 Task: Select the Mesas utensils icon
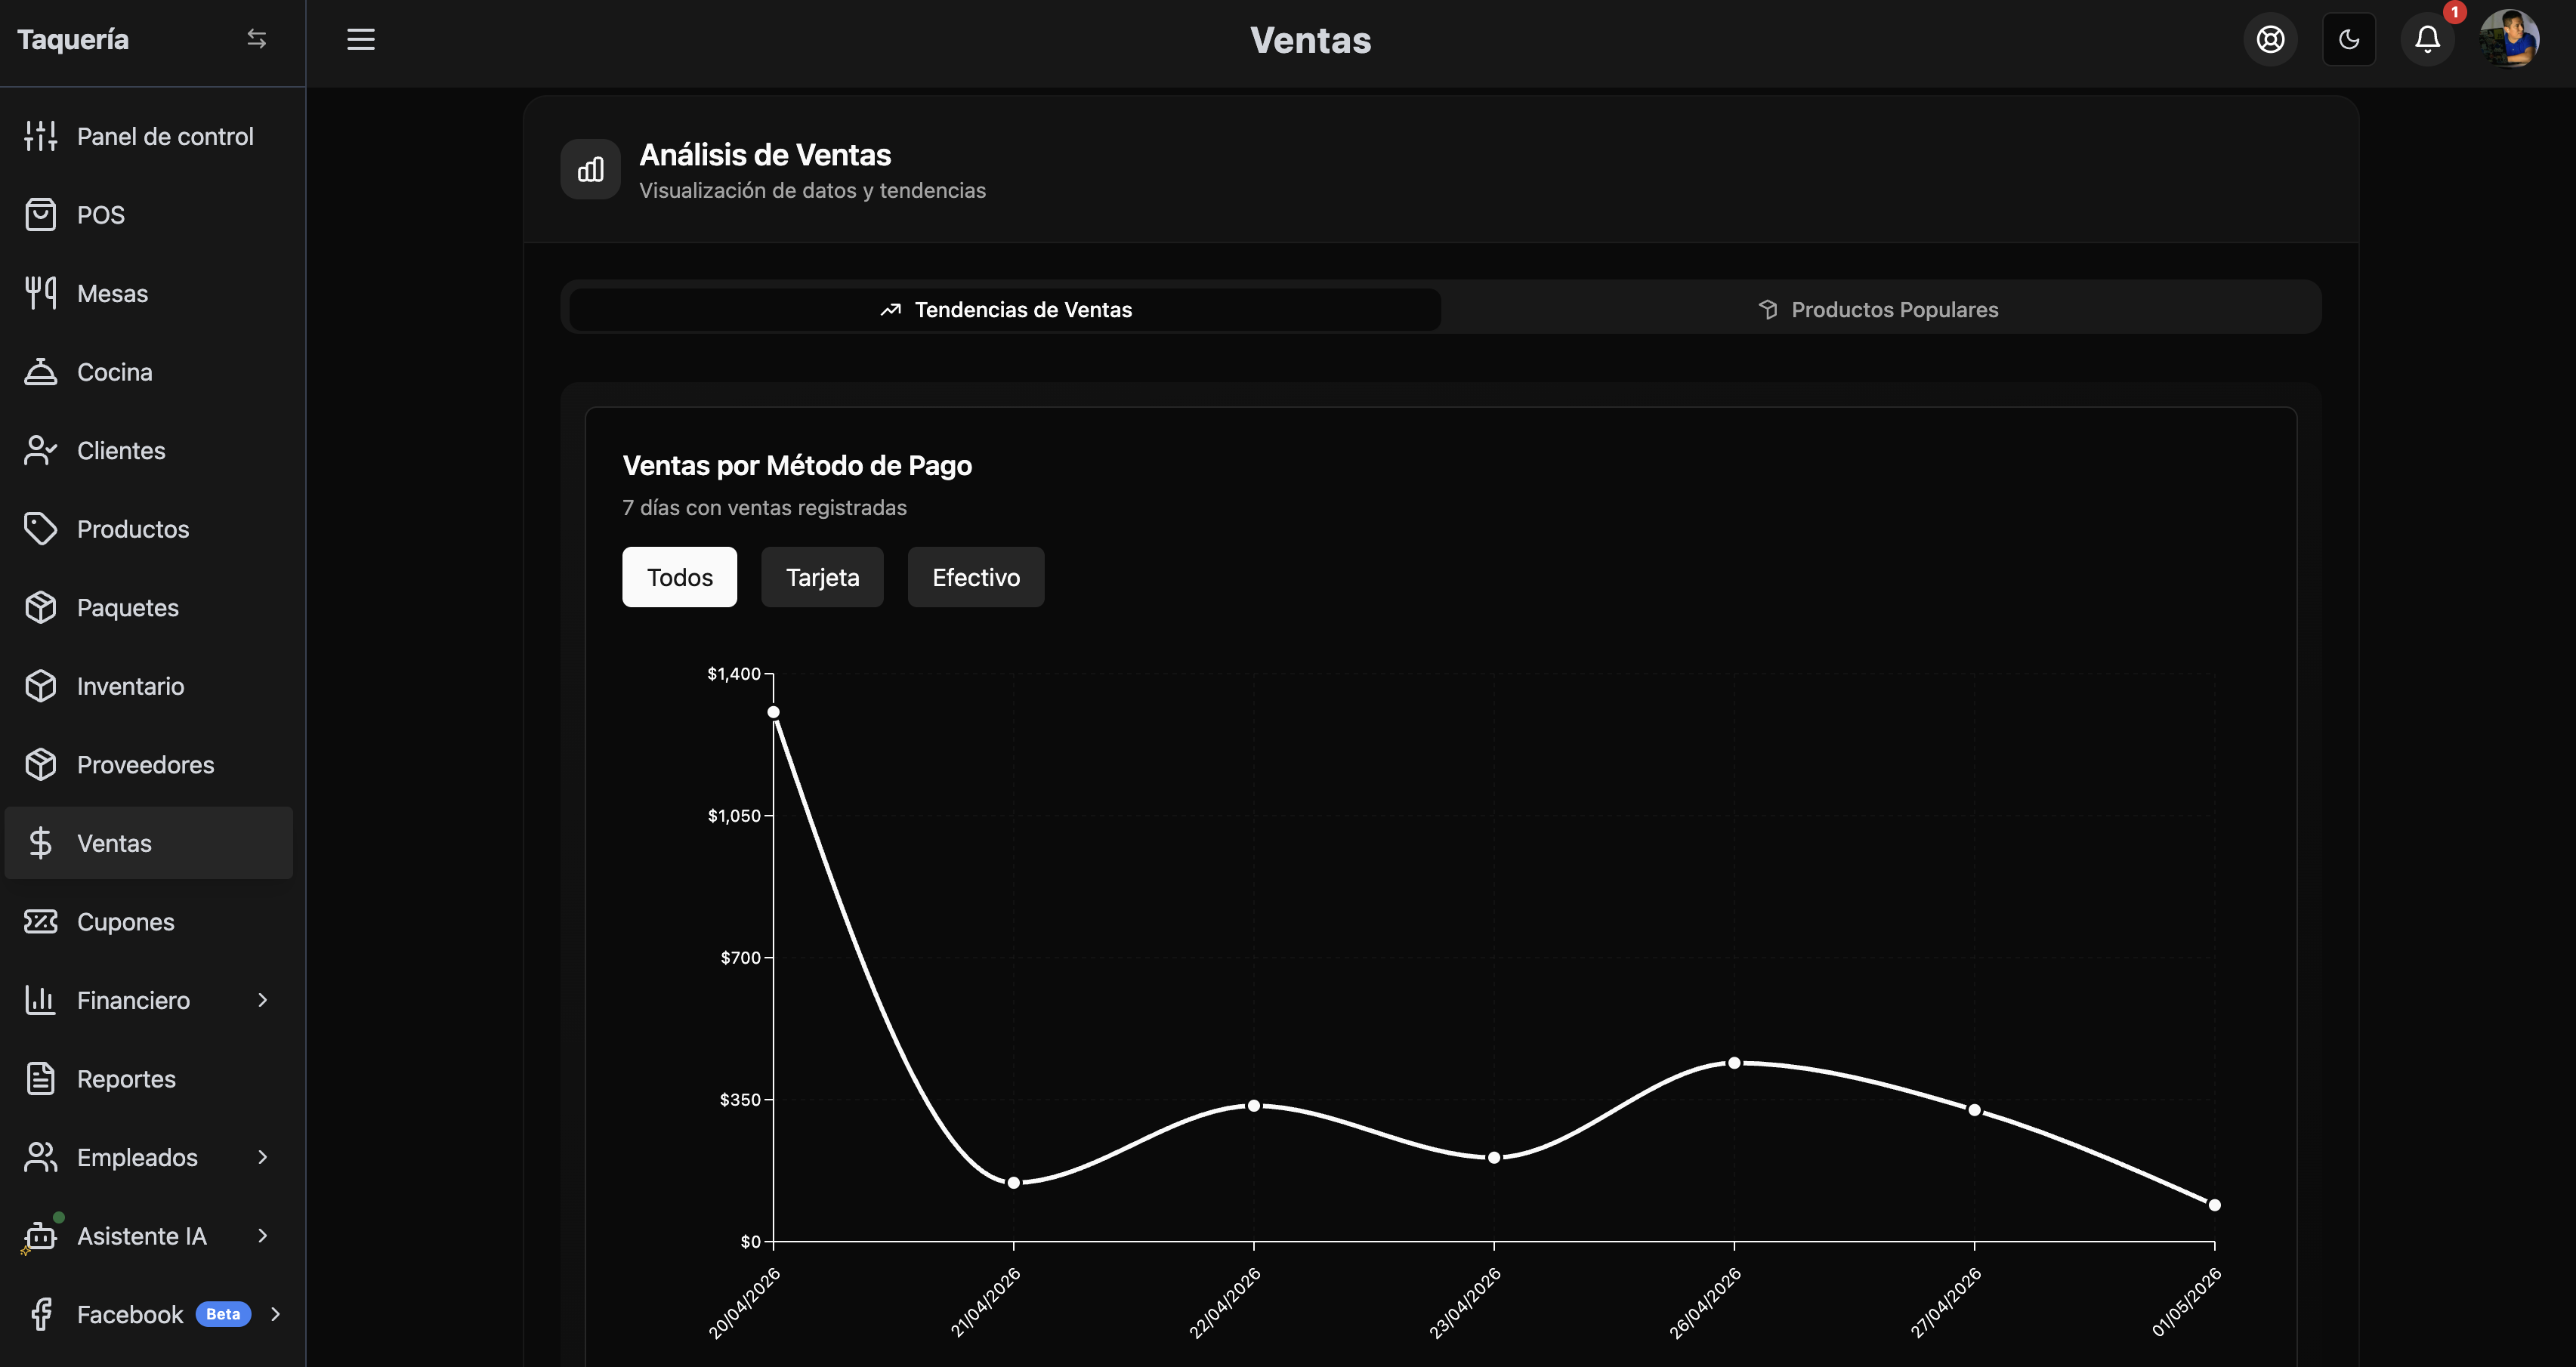point(41,293)
